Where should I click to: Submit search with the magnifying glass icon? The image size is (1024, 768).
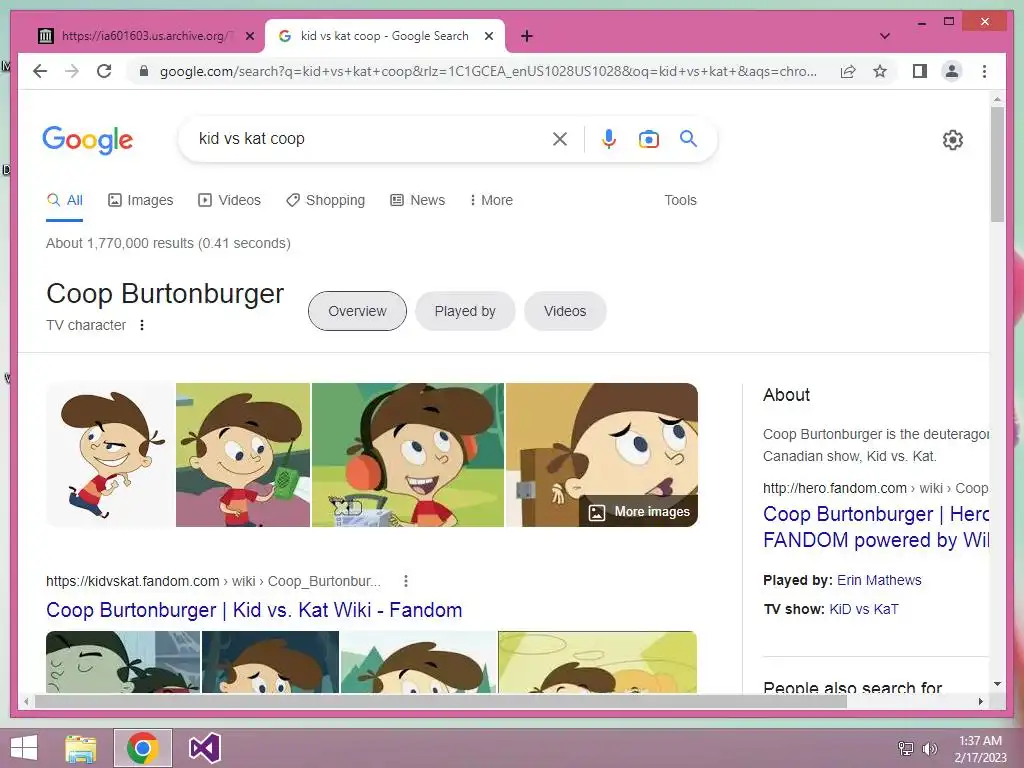coord(688,138)
